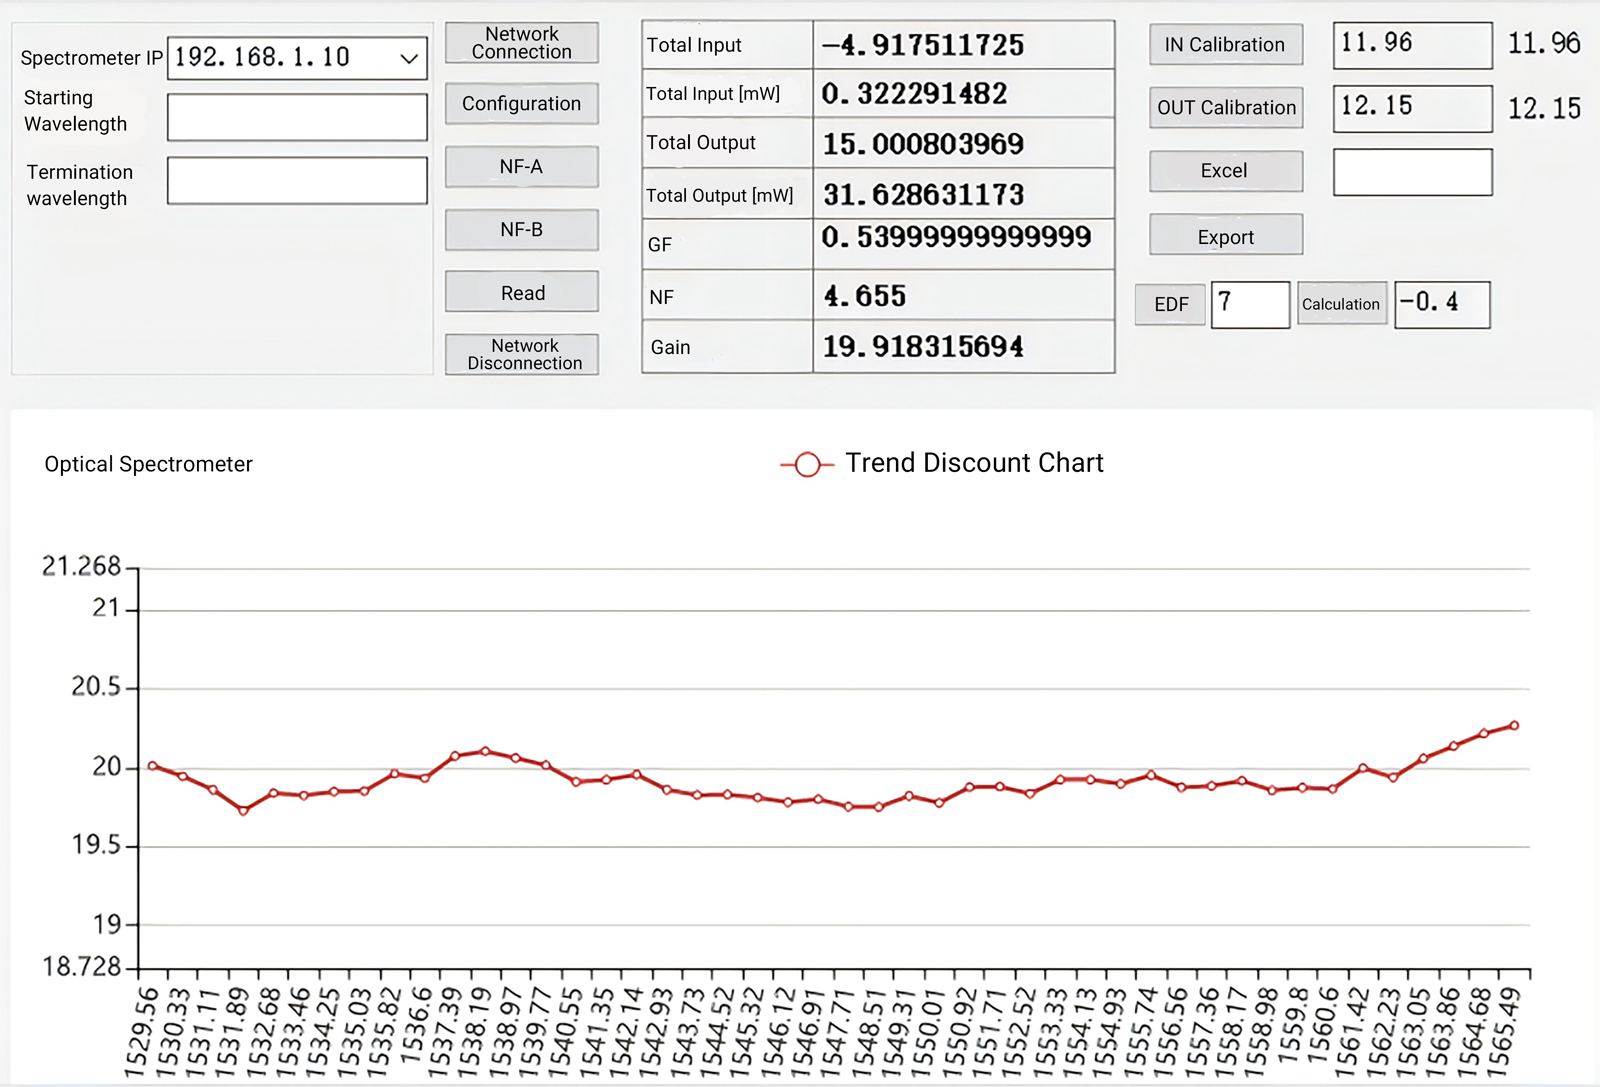Select the IN Calibration value field 11.96
1600x1087 pixels.
[1412, 46]
